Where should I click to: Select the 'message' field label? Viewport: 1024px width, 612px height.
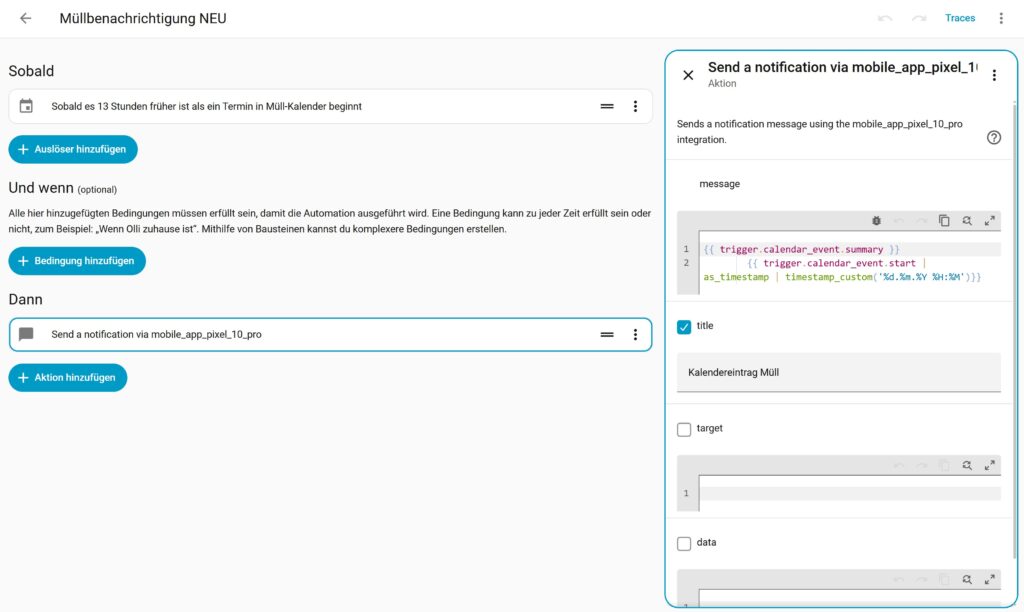(x=720, y=184)
